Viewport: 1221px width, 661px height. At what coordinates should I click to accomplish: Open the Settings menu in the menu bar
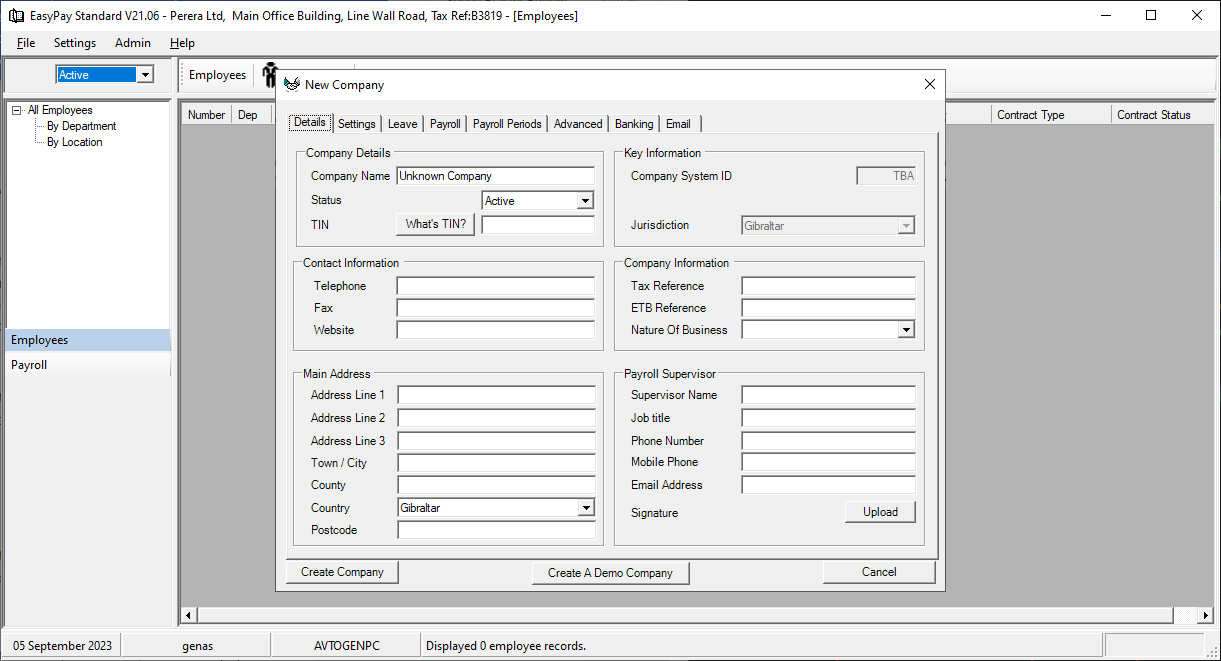point(75,43)
